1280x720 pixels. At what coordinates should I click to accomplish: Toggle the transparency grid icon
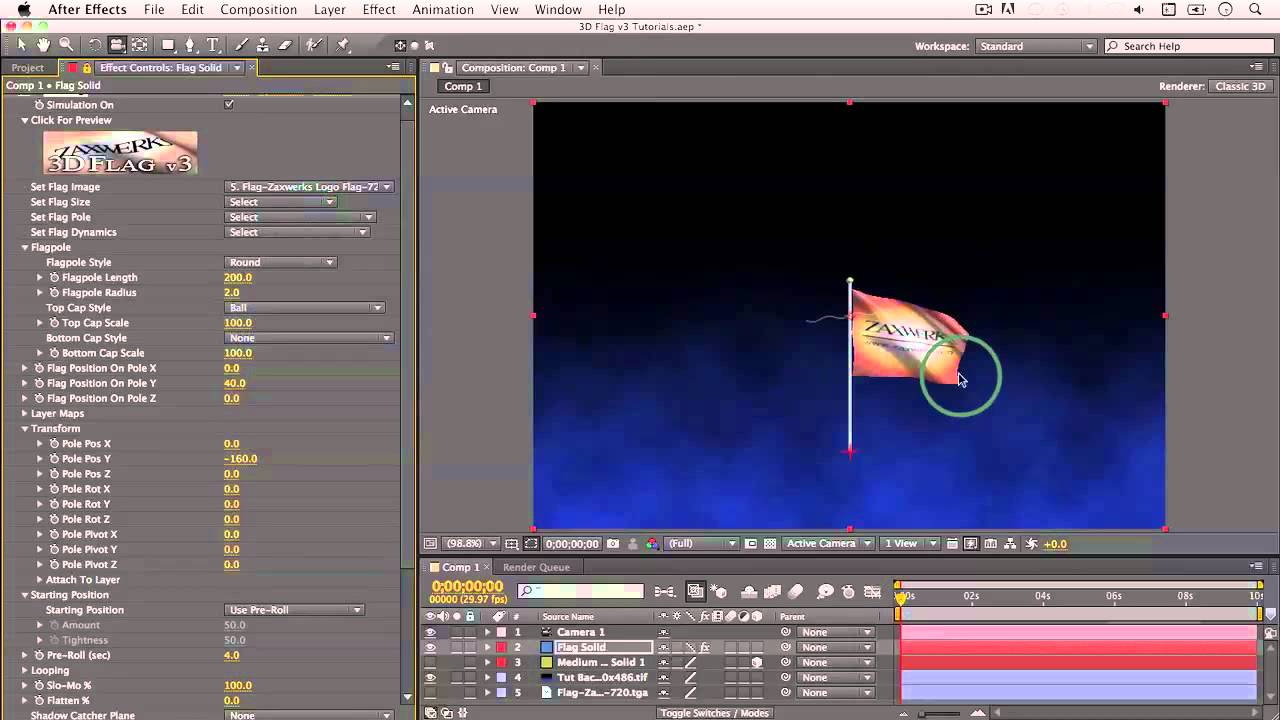click(770, 544)
